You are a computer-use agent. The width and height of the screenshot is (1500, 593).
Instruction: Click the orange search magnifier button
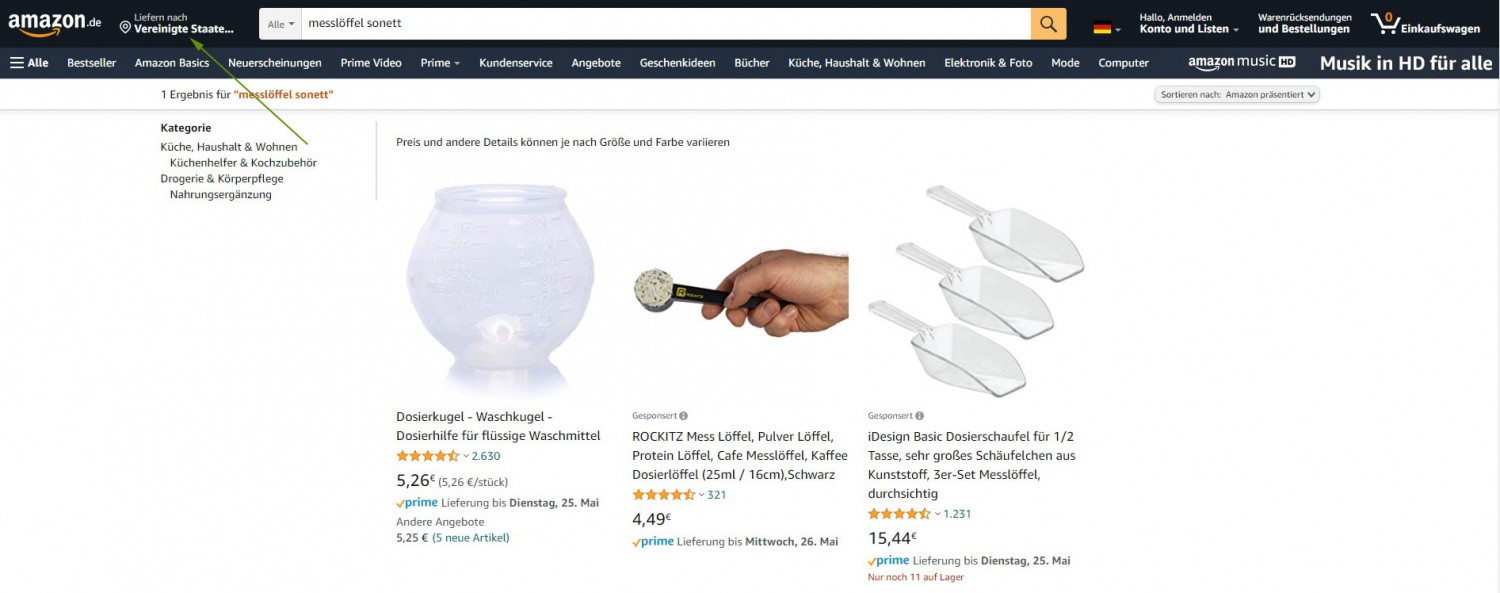(1048, 24)
